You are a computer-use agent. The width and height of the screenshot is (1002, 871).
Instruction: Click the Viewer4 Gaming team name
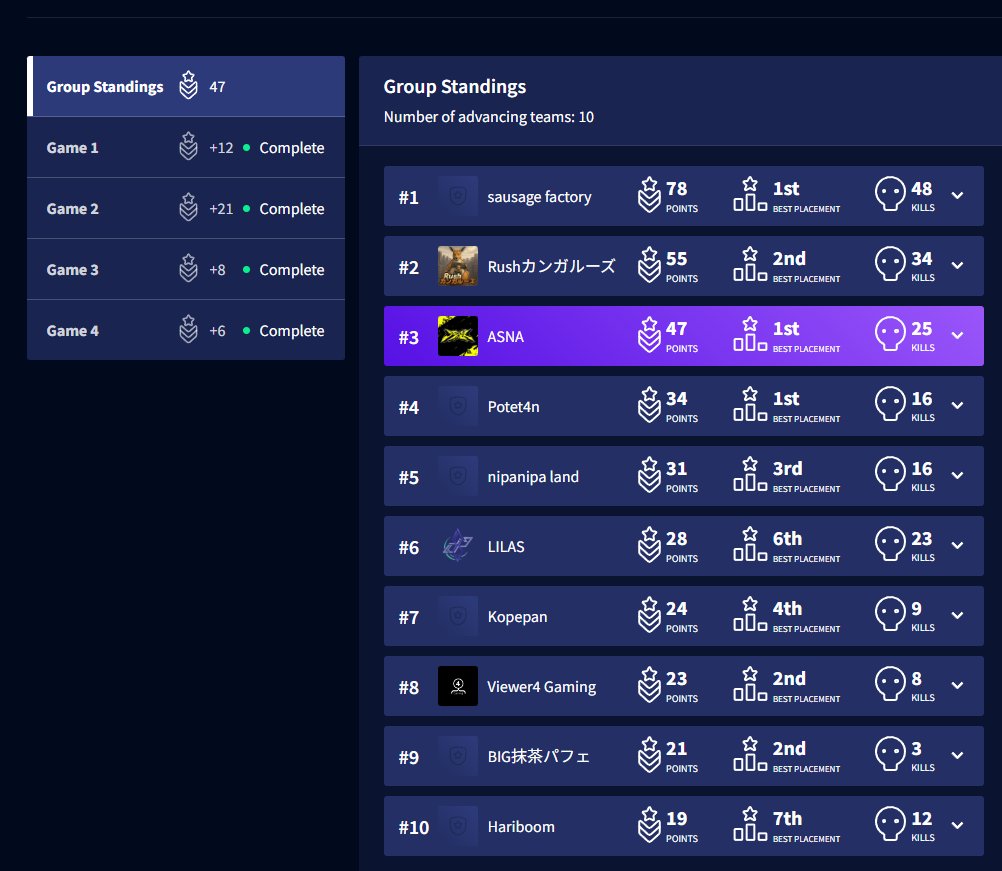point(541,687)
